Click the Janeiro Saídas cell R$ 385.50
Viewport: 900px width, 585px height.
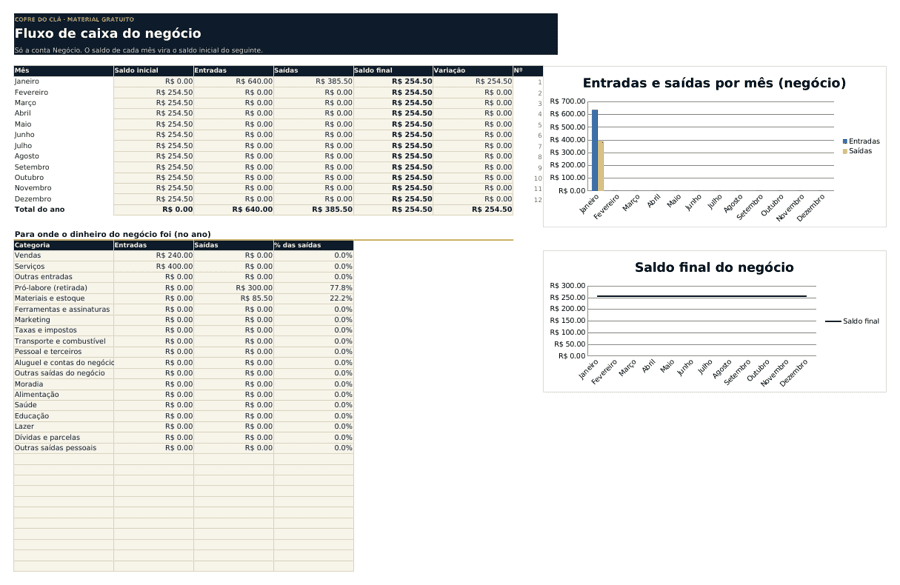click(313, 82)
